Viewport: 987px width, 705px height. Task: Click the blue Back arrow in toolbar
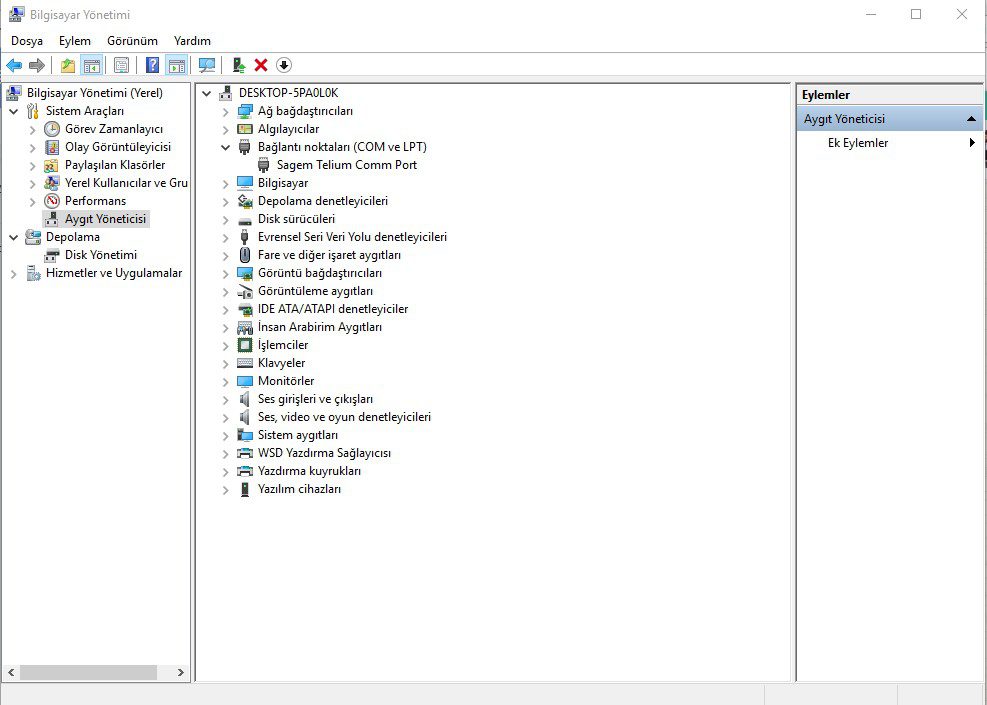14,66
